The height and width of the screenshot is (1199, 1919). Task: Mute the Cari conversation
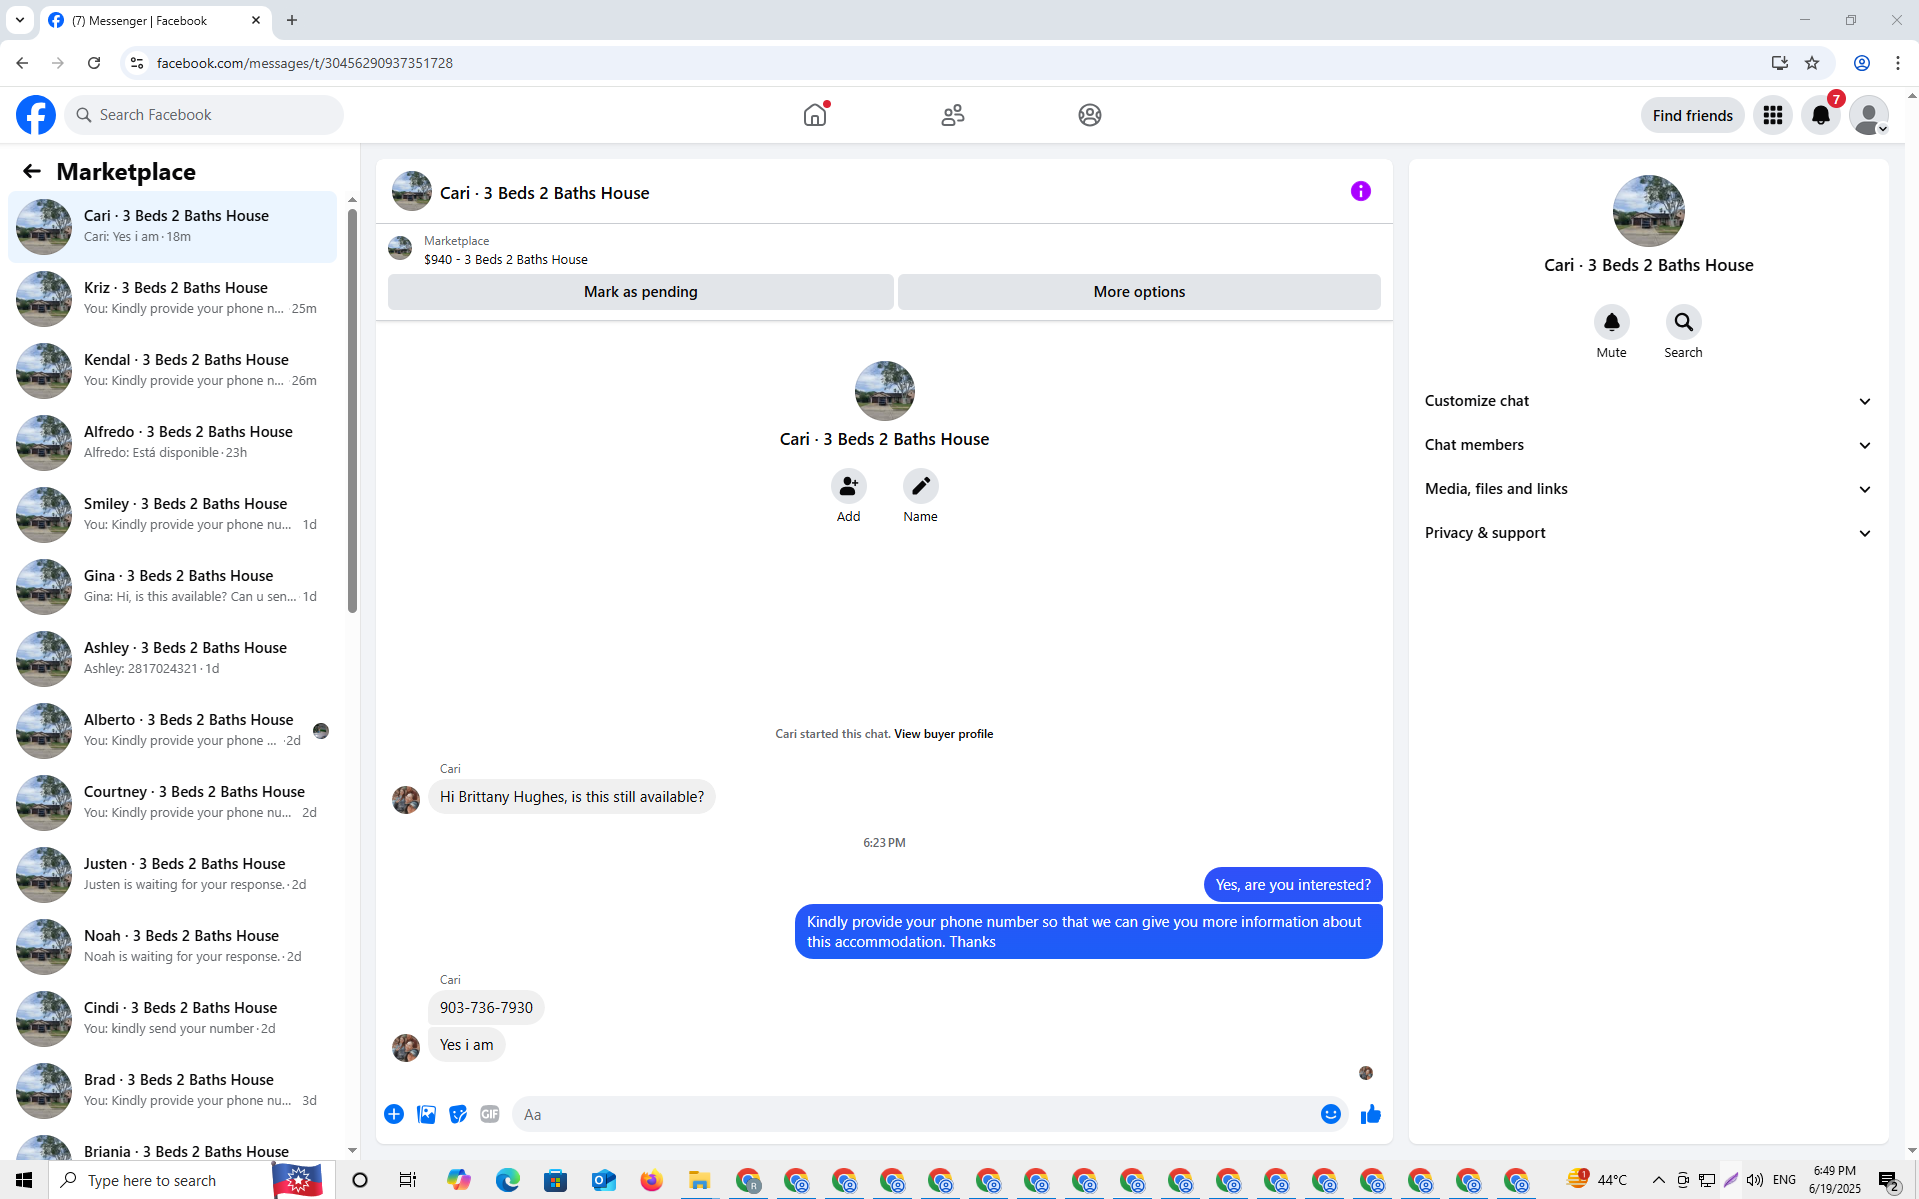1612,322
